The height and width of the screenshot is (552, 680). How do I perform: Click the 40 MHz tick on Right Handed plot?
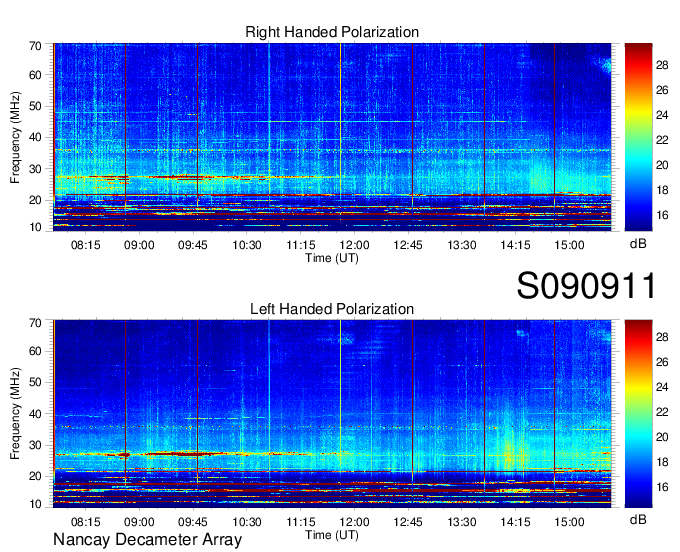35,137
